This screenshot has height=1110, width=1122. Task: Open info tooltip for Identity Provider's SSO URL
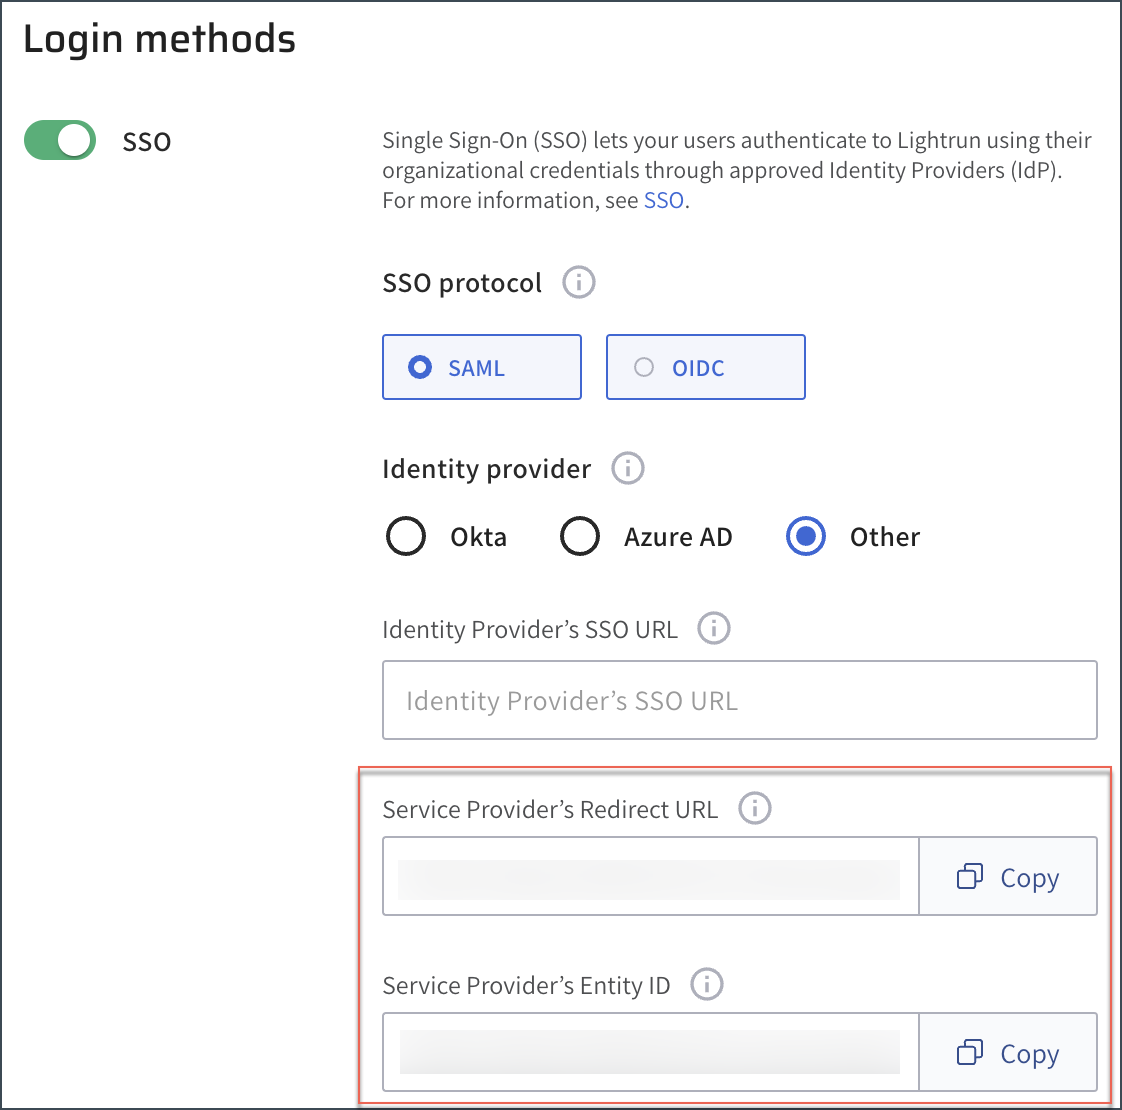click(x=713, y=629)
